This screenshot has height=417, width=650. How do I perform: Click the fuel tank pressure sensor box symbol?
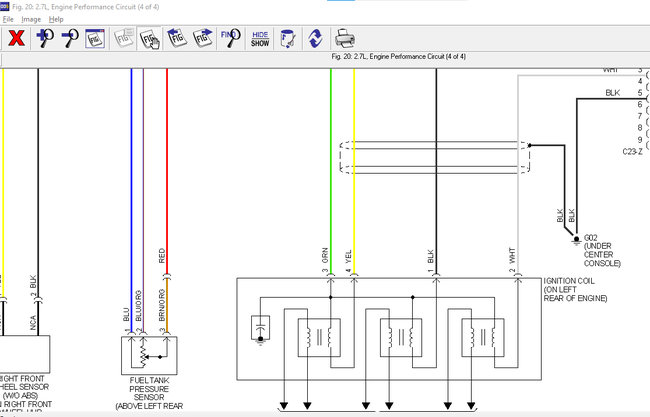coord(149,355)
